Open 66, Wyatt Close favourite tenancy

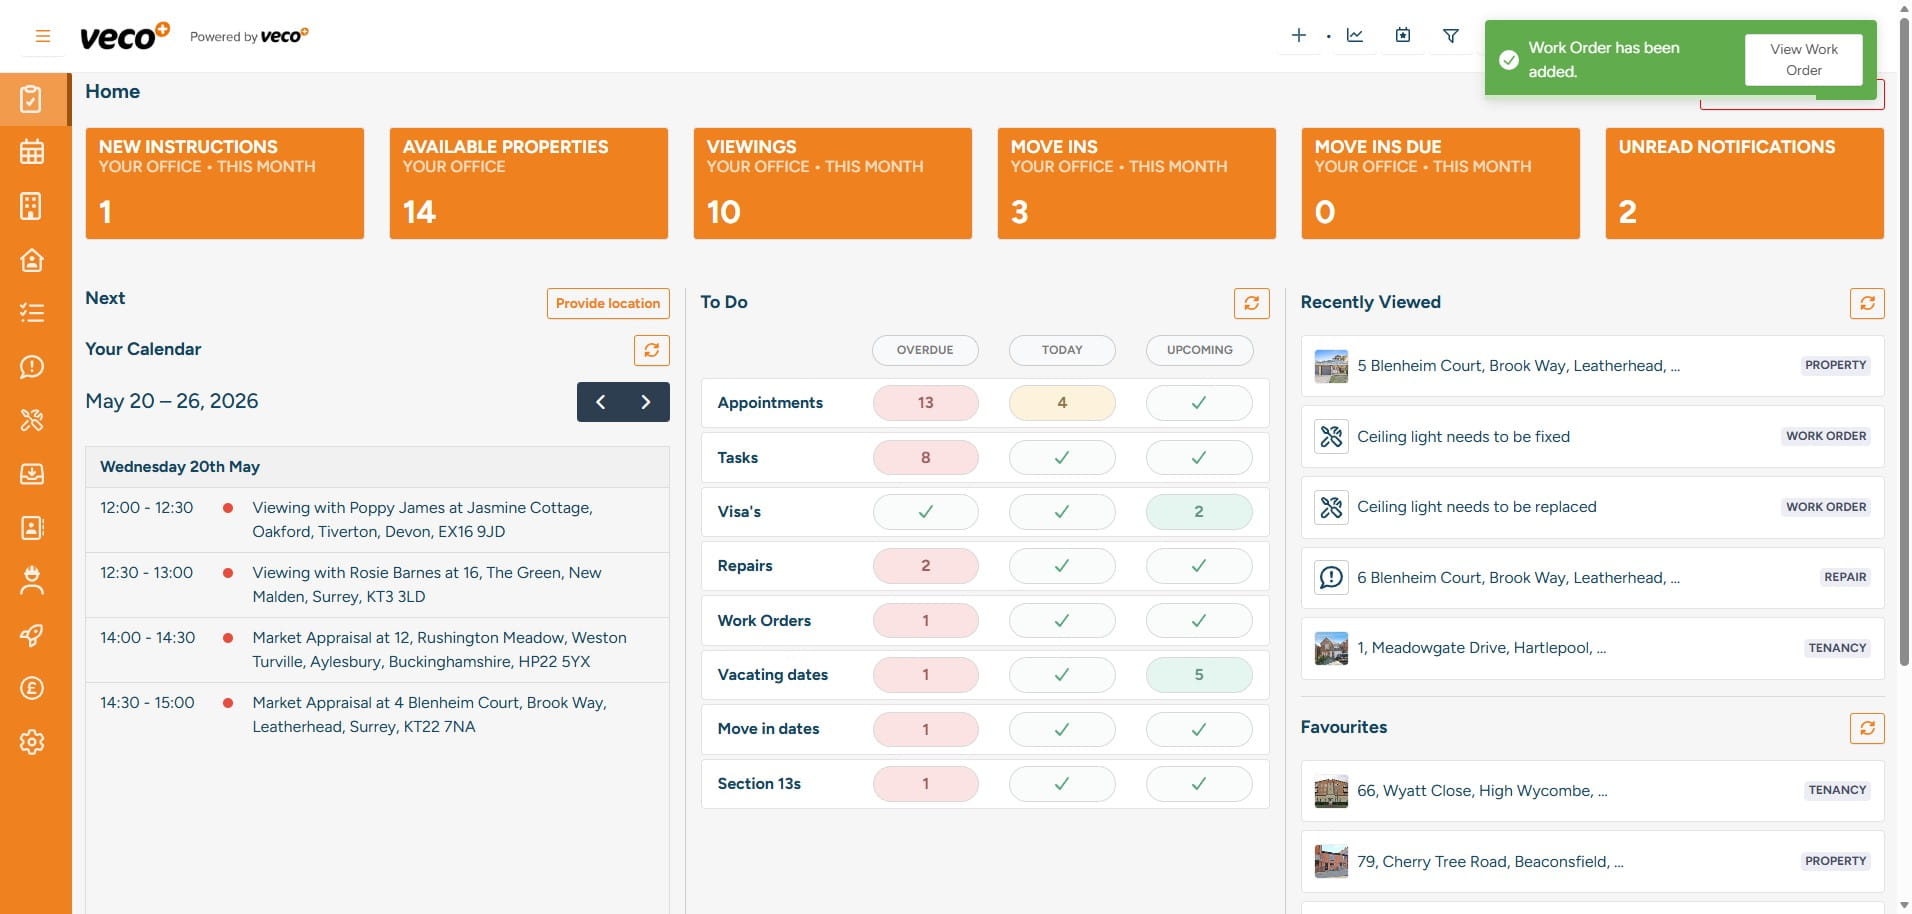[x=1592, y=791]
